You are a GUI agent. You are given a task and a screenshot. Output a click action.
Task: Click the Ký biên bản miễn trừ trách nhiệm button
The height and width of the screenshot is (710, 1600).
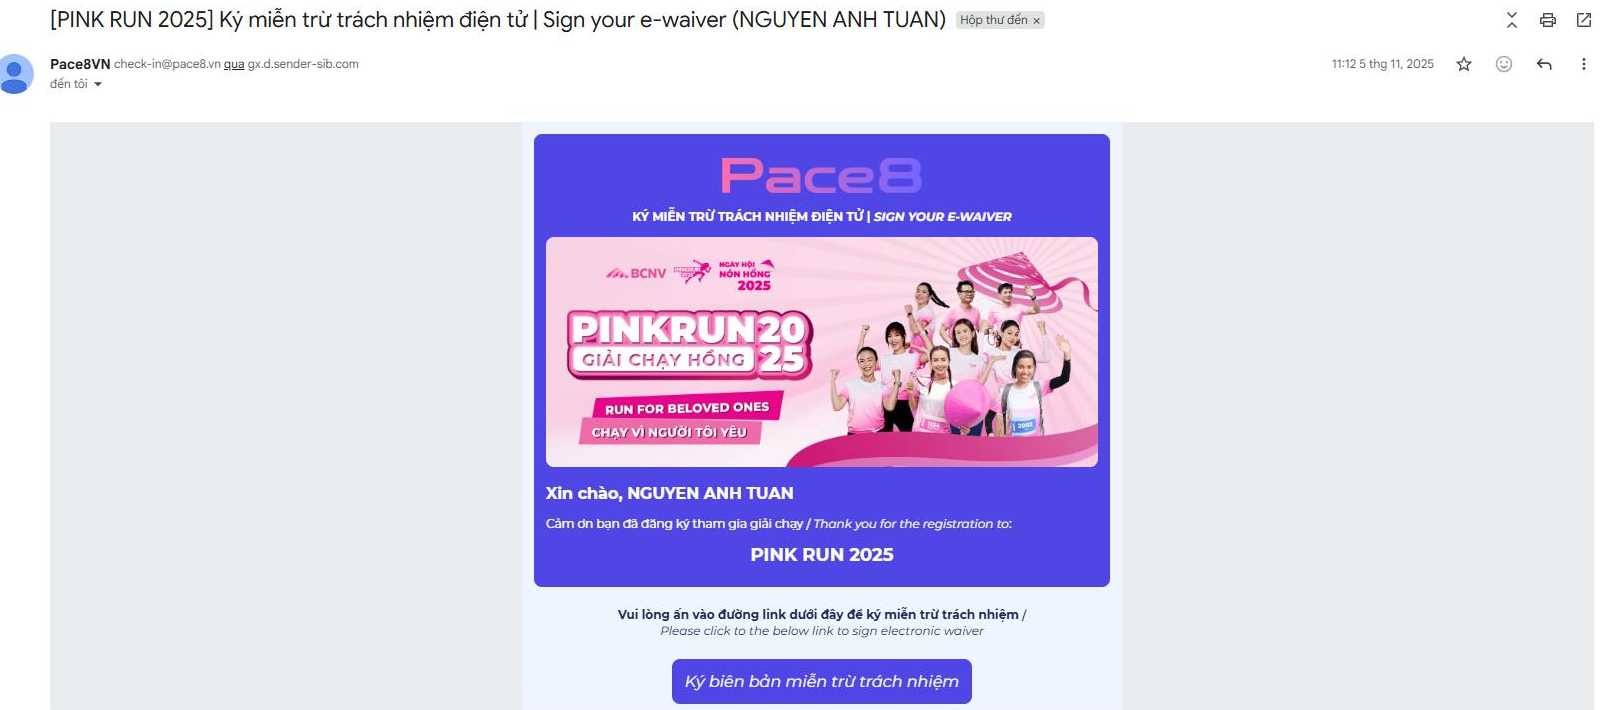click(821, 681)
